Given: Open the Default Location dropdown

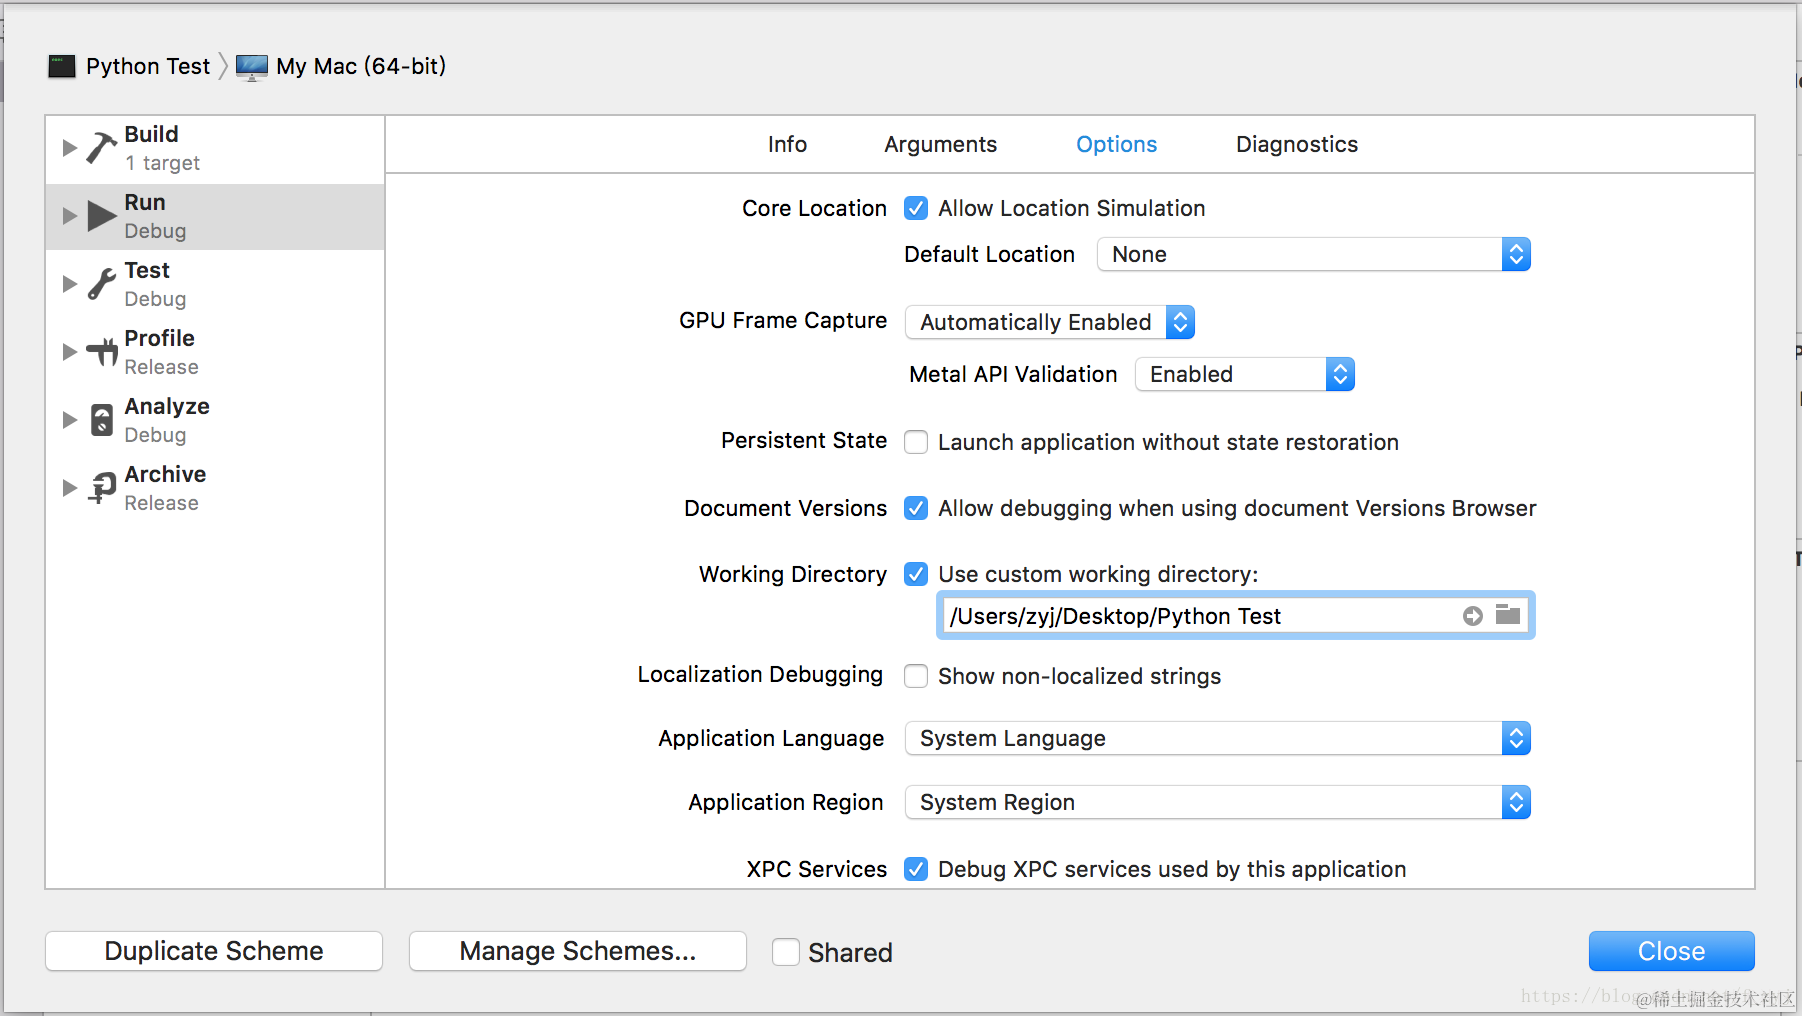Looking at the screenshot, I should [x=1313, y=254].
